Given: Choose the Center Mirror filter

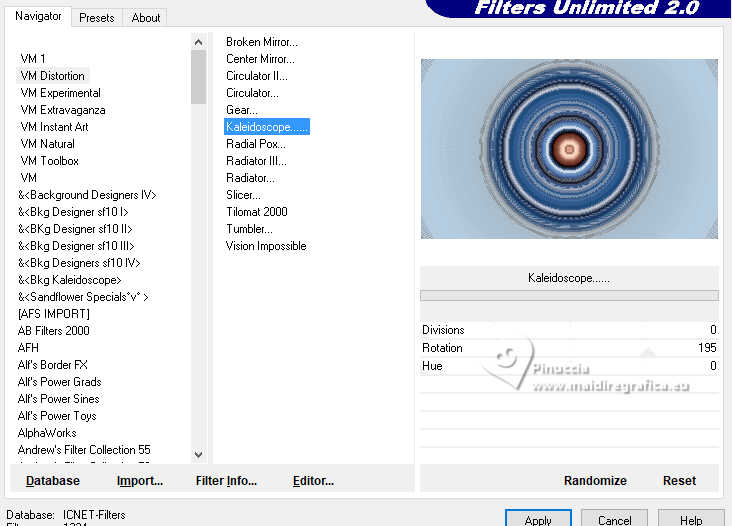Looking at the screenshot, I should (x=260, y=59).
